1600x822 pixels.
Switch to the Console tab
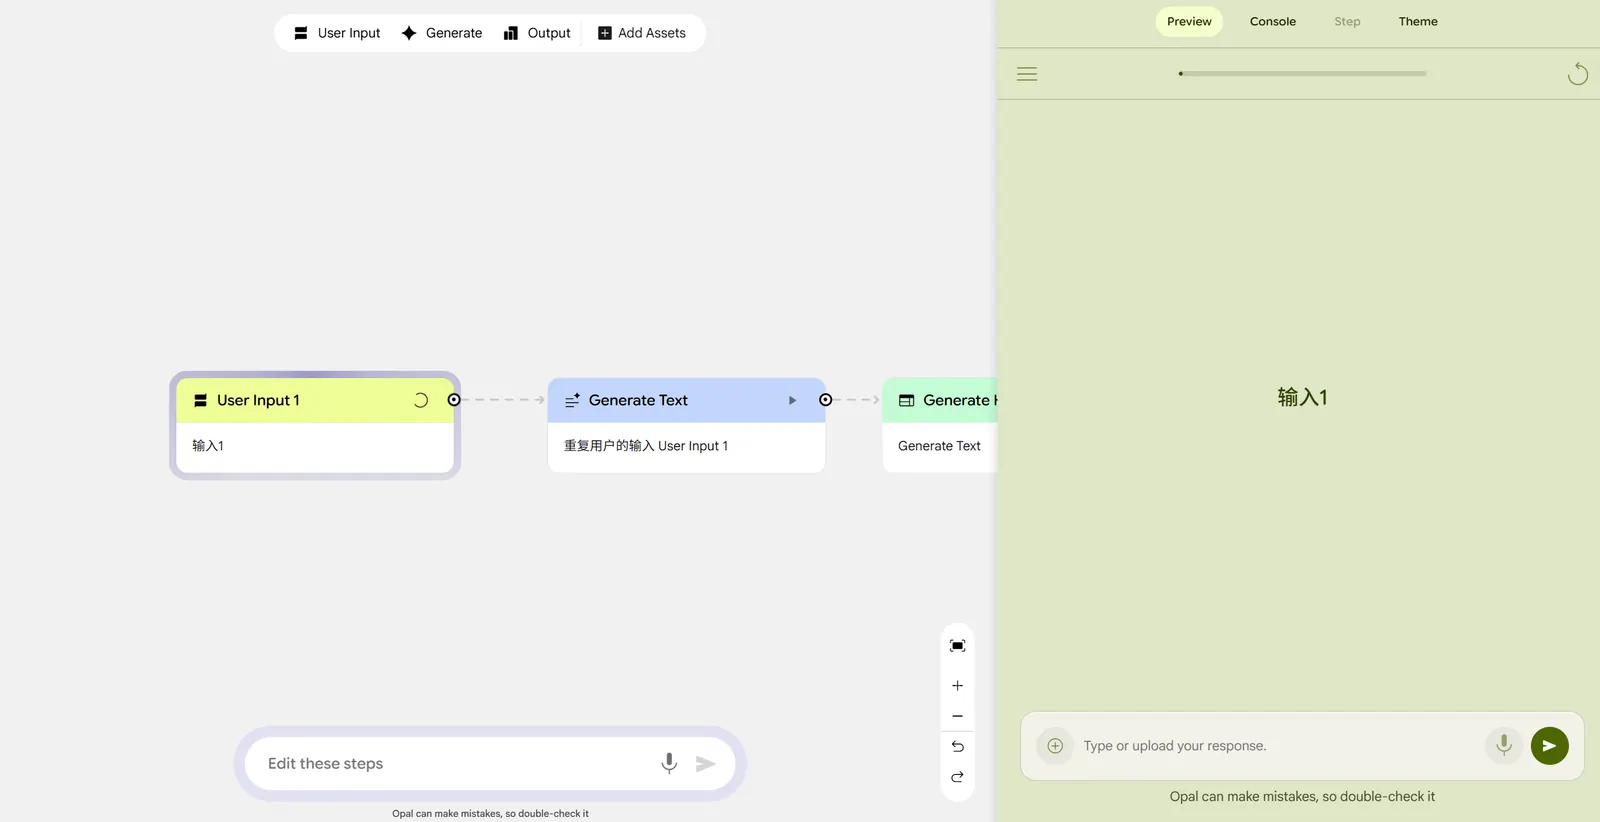(x=1272, y=21)
